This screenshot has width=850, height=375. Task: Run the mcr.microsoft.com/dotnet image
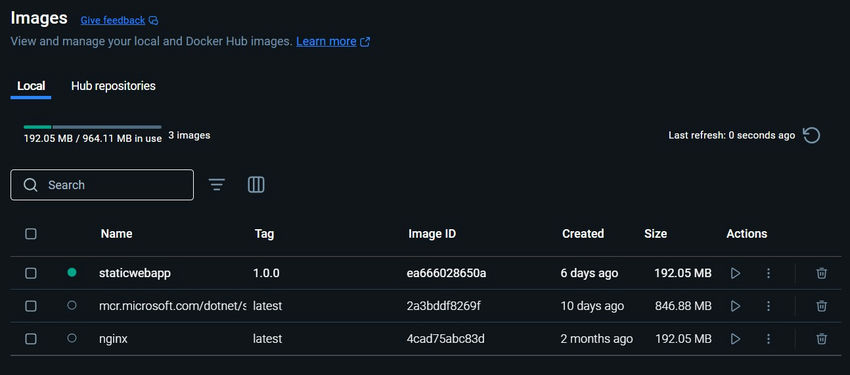(735, 306)
